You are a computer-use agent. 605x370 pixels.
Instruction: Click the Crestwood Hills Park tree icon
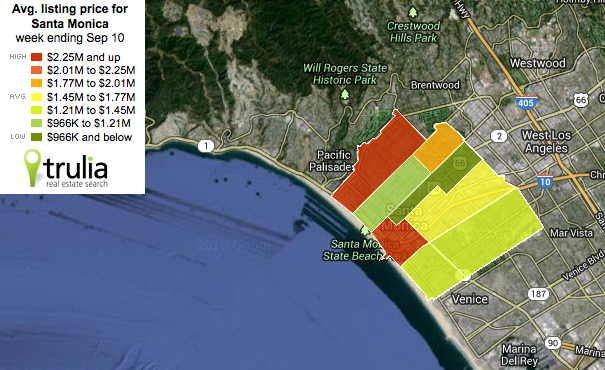(x=413, y=12)
